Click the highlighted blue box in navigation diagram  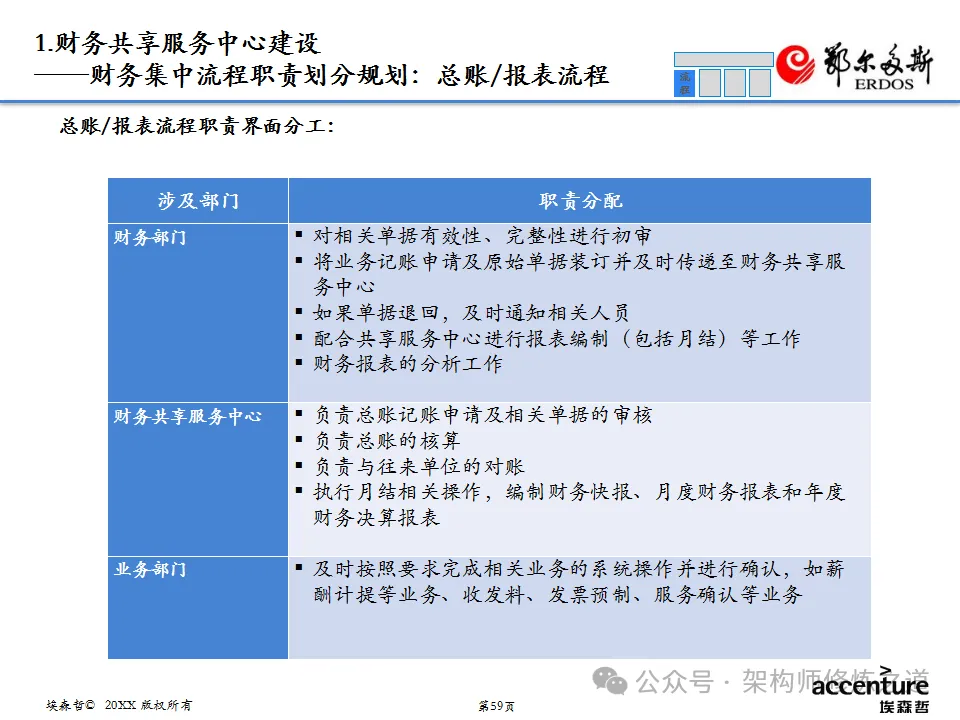coord(684,83)
